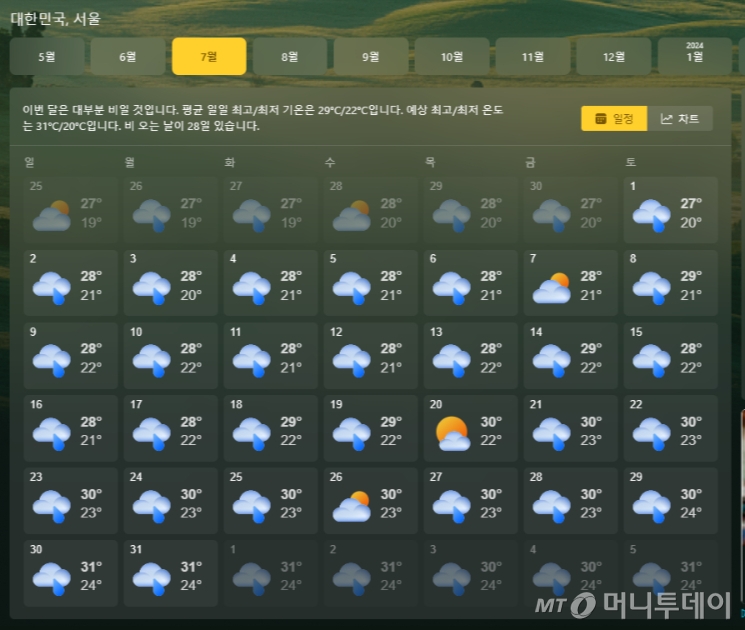745x630 pixels.
Task: Open the July 4 forecast card
Action: (x=271, y=283)
